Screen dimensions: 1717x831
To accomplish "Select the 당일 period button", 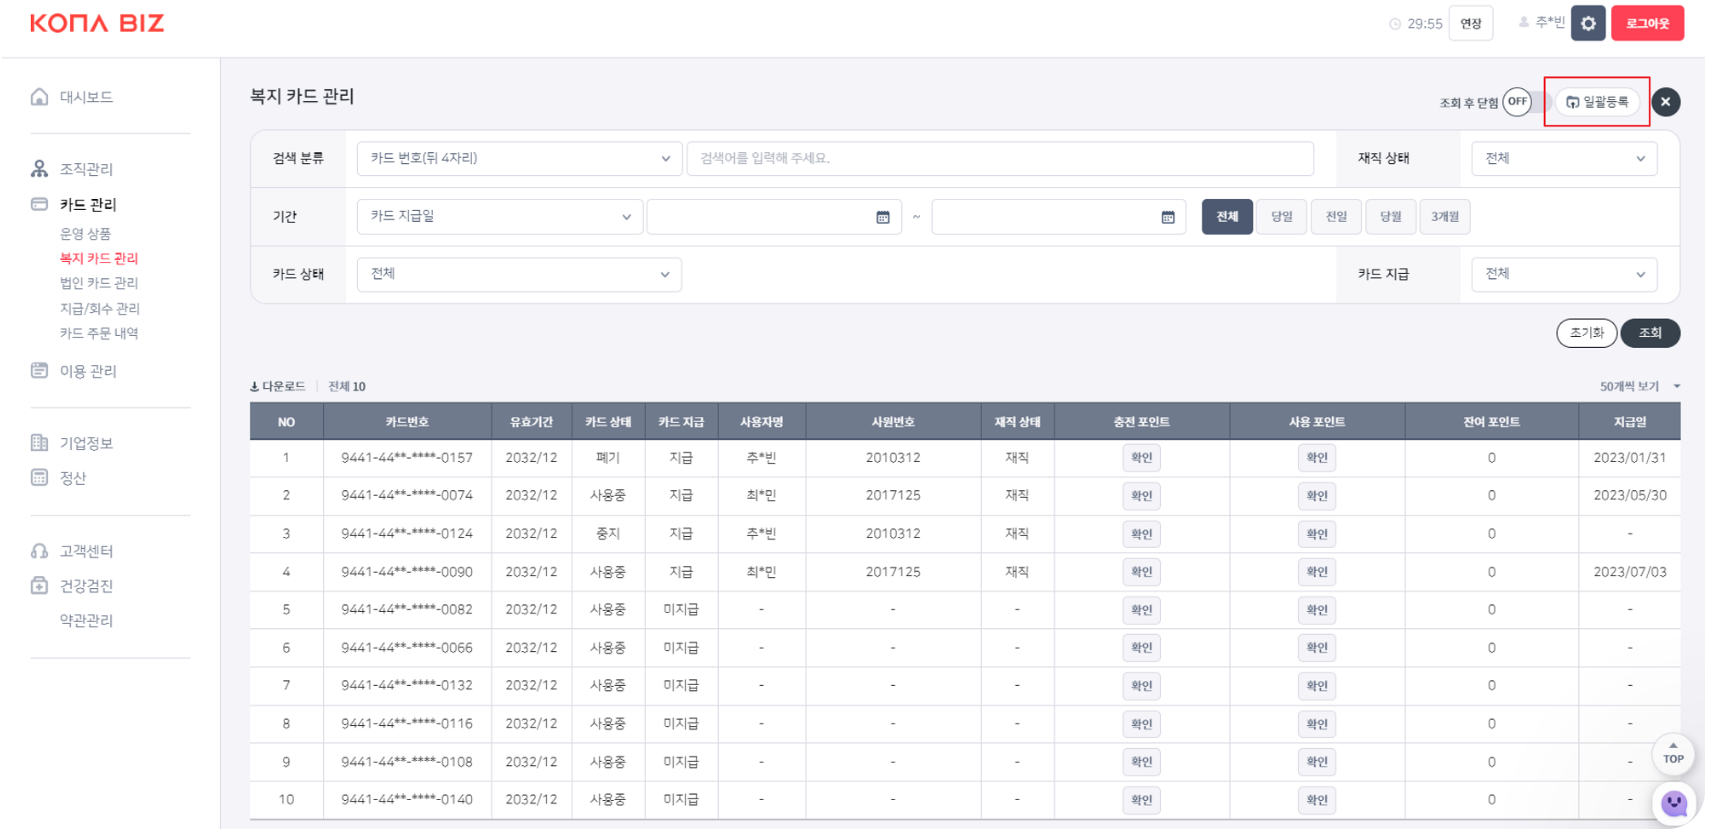I will pyautogui.click(x=1282, y=217).
